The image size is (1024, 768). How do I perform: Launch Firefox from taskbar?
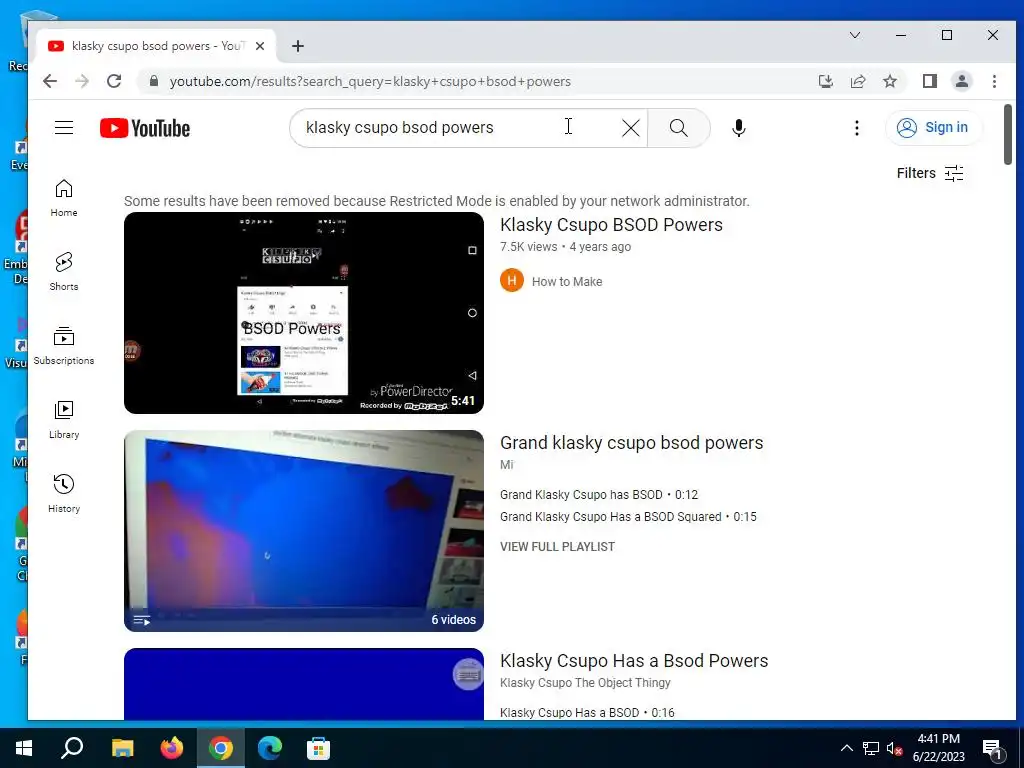click(172, 748)
